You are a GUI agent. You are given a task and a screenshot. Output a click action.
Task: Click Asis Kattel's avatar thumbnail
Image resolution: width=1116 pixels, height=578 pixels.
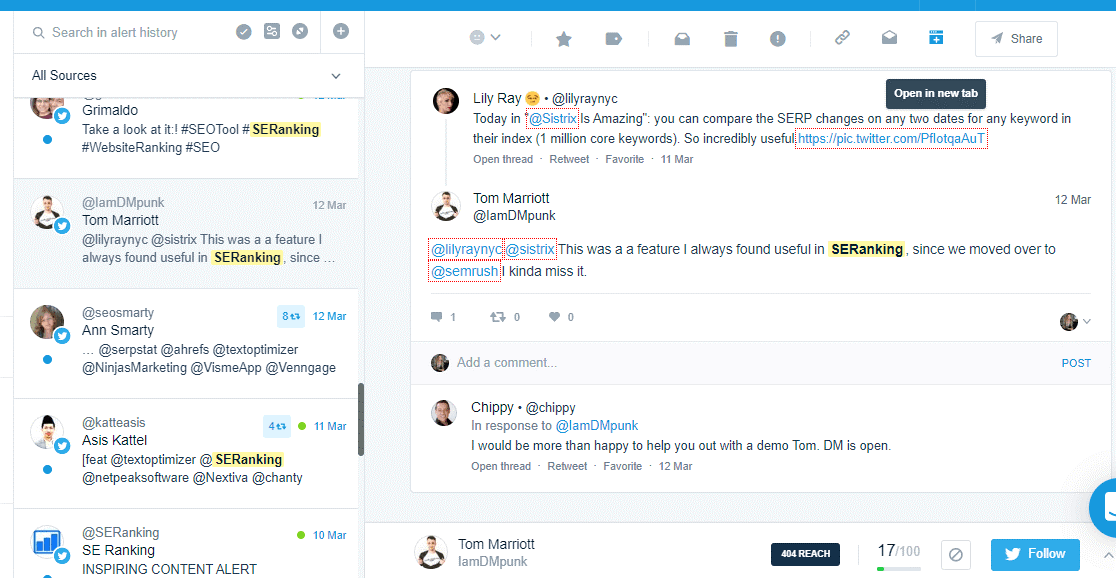(47, 431)
